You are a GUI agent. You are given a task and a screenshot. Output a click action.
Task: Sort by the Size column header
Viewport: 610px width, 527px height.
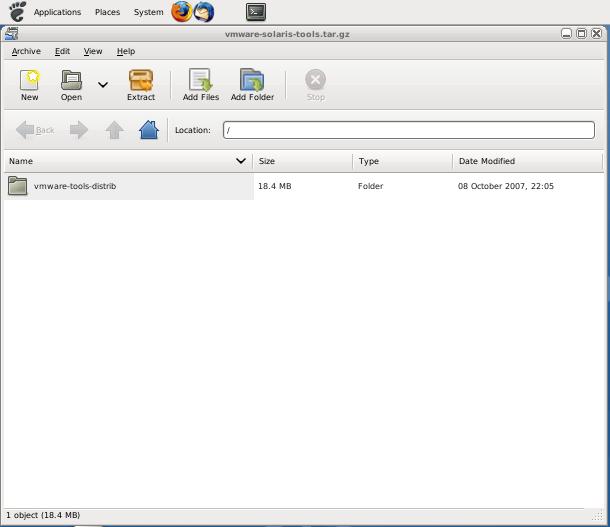302,161
